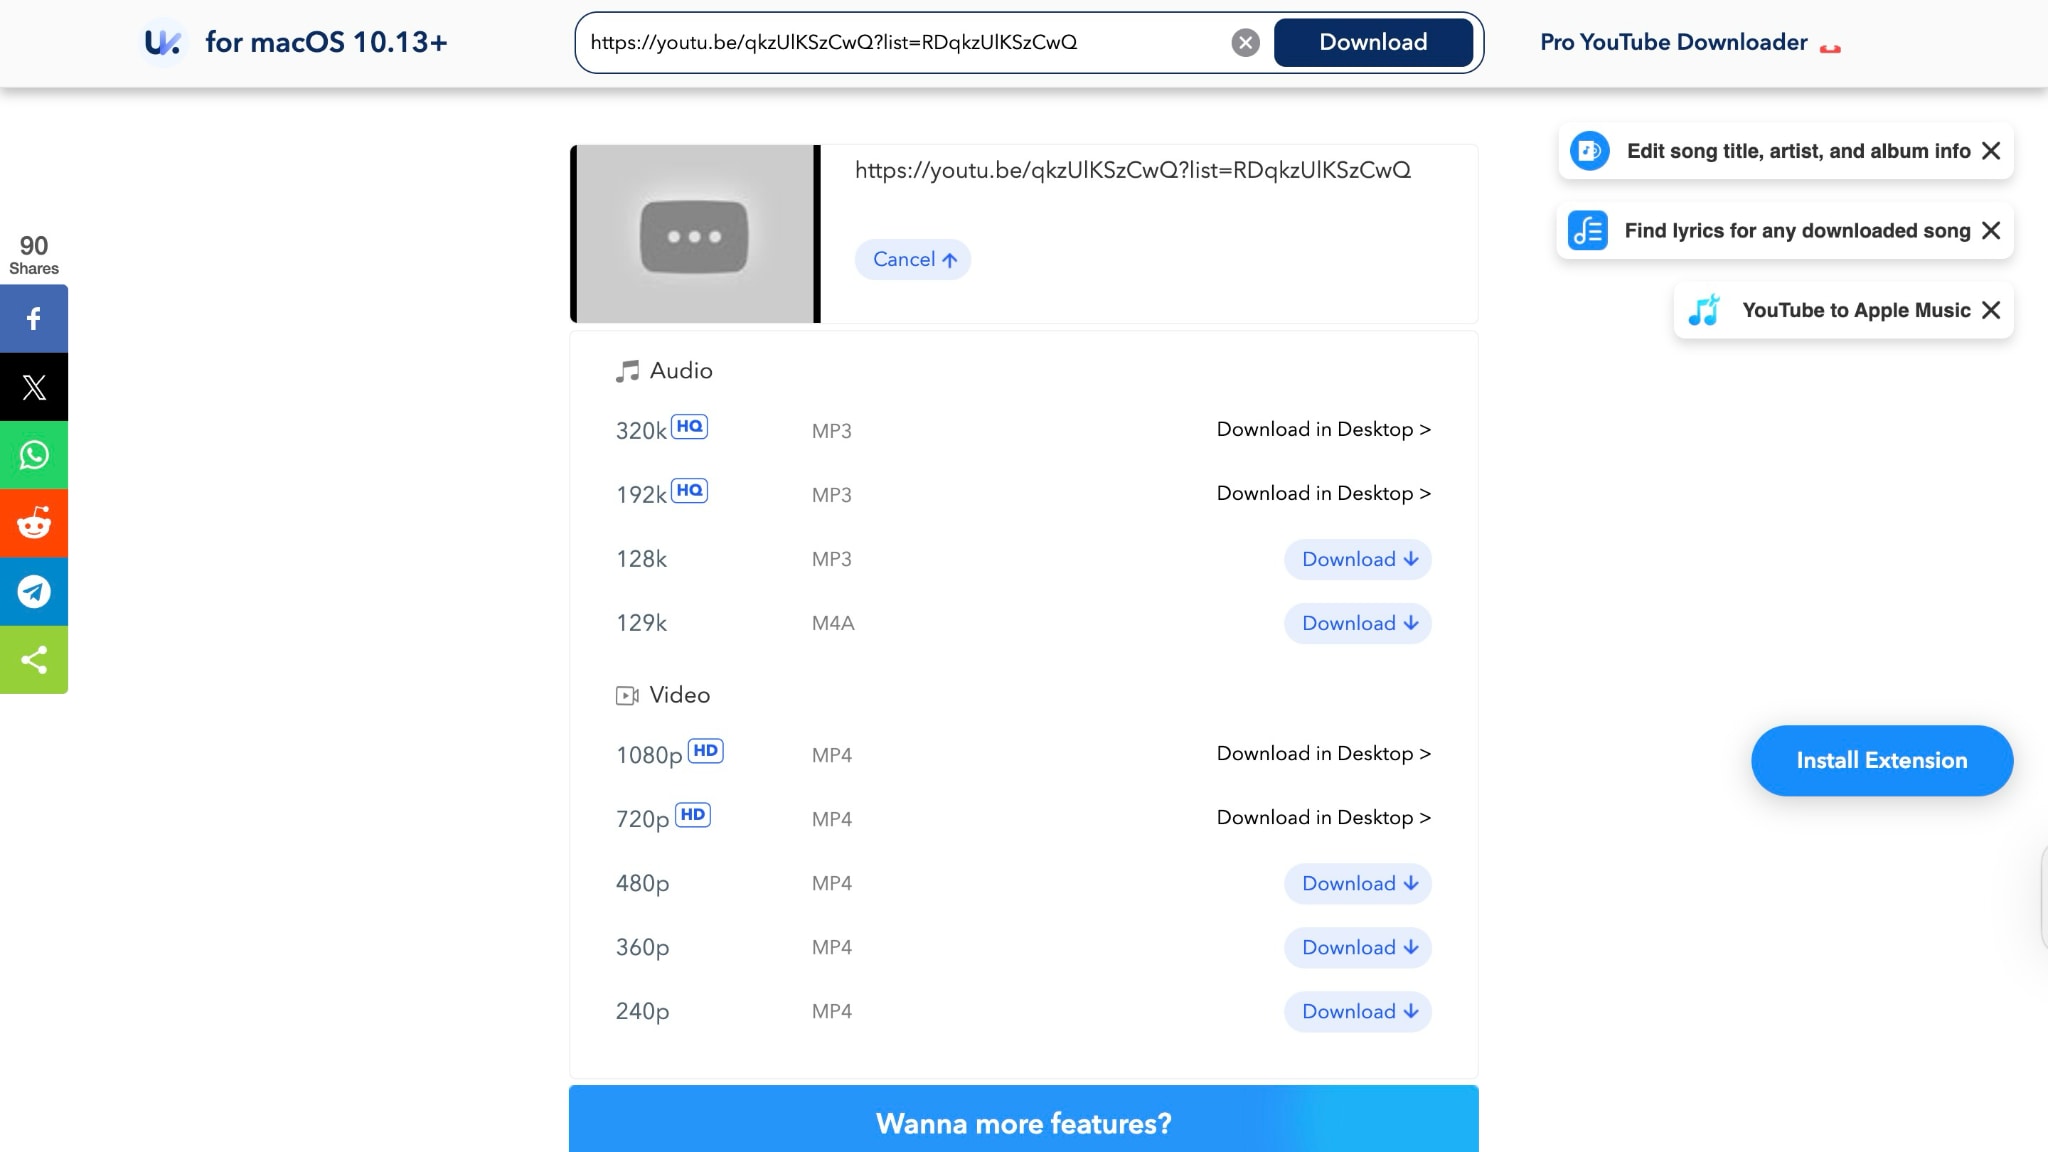Viewport: 2048px width, 1152px height.
Task: Close the YouTube to Apple Music banner
Action: click(1991, 310)
